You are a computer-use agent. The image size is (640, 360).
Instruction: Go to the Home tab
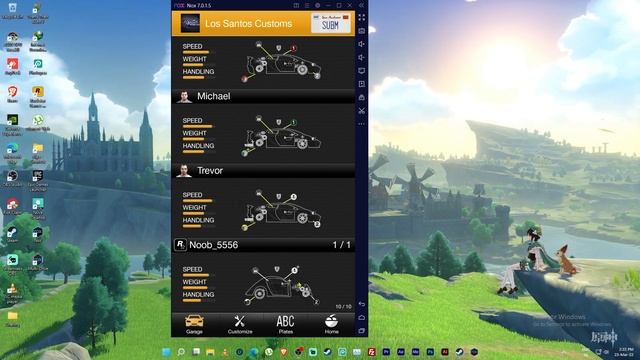point(331,324)
